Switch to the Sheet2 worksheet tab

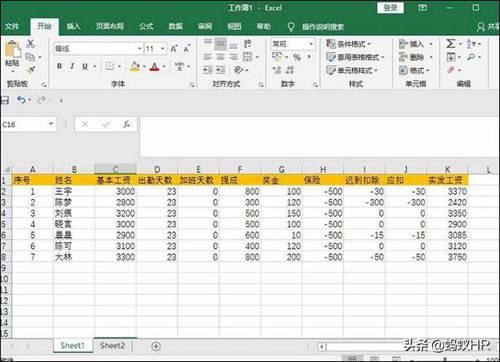(112, 346)
